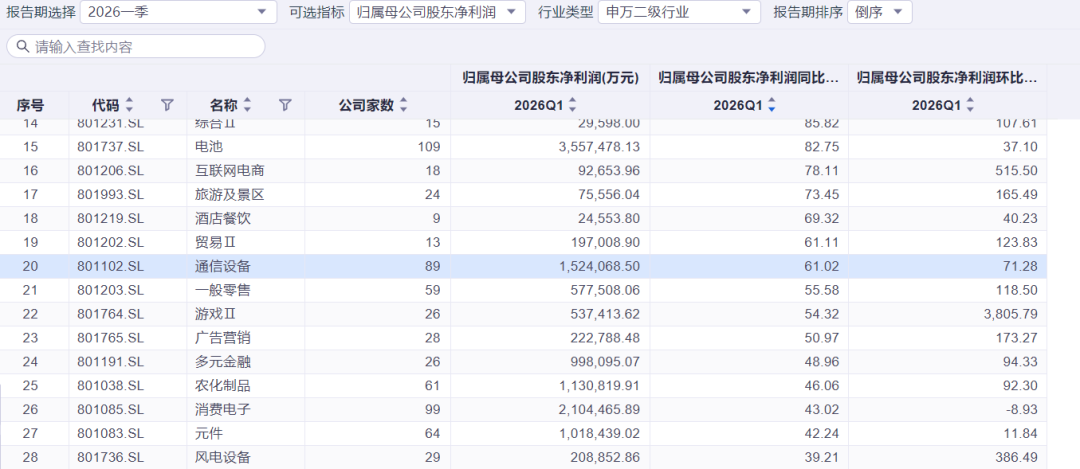Screen dimensions: 1080x469
Task: Select the 多元金融 row name
Action: point(223,362)
